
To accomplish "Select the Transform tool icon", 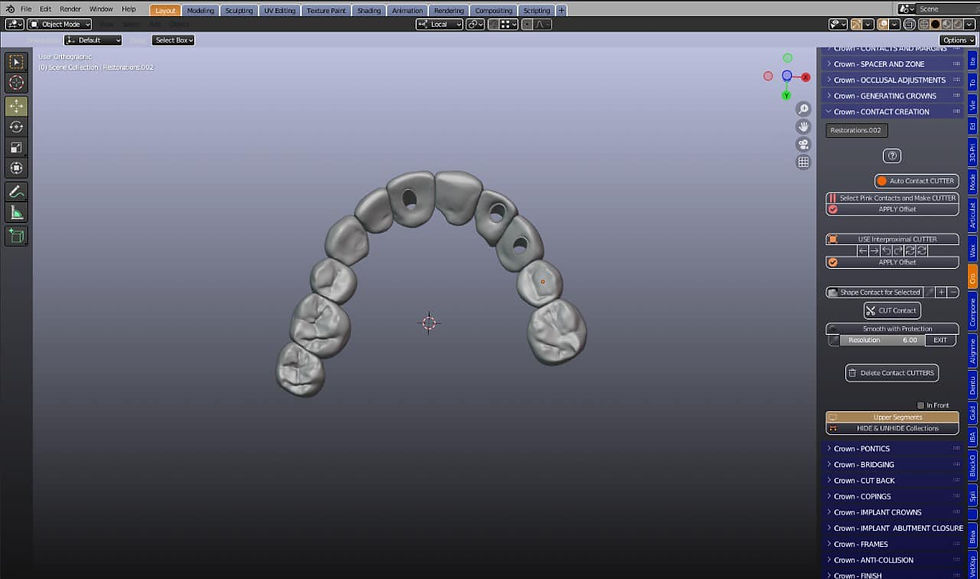I will 16,168.
